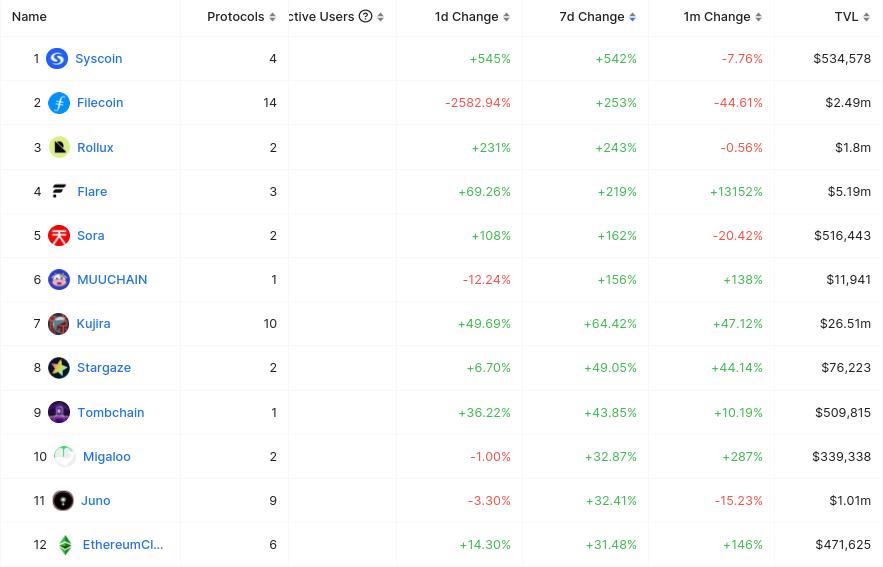Click the Filecoin chain logo icon

pyautogui.click(x=59, y=103)
